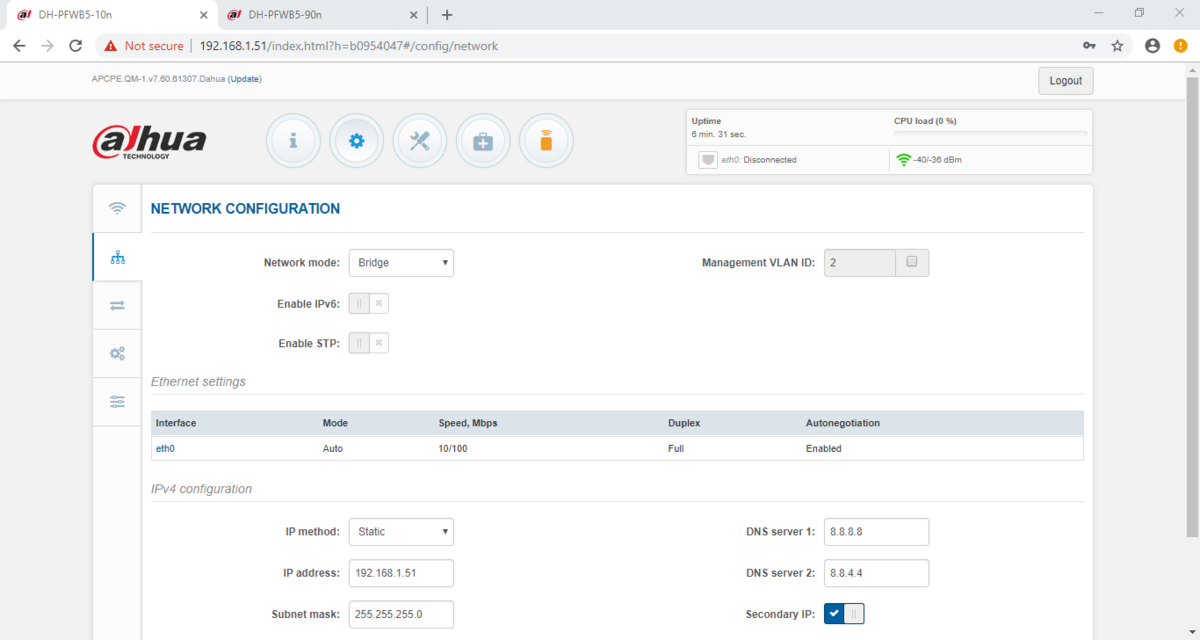The height and width of the screenshot is (640, 1200).
Task: Open the Information page icon
Action: tap(293, 141)
